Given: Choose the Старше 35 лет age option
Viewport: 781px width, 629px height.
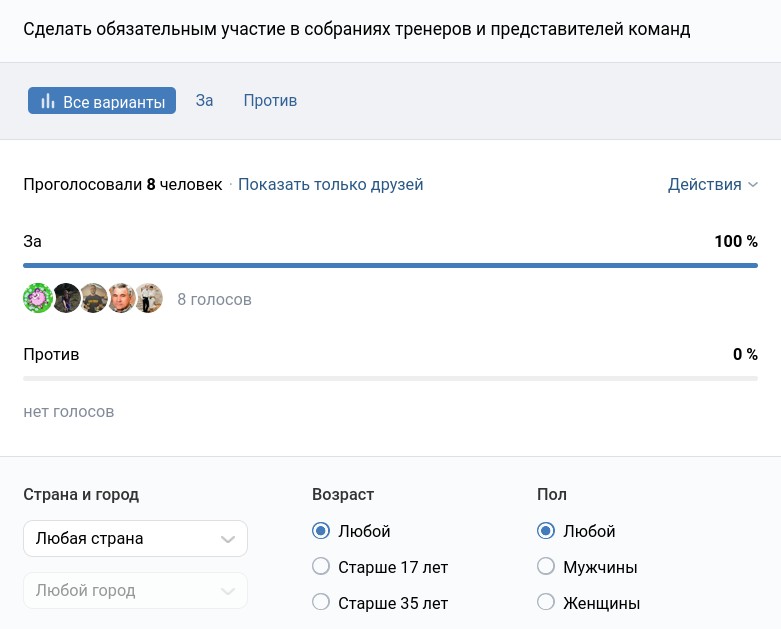Looking at the screenshot, I should pos(321,603).
